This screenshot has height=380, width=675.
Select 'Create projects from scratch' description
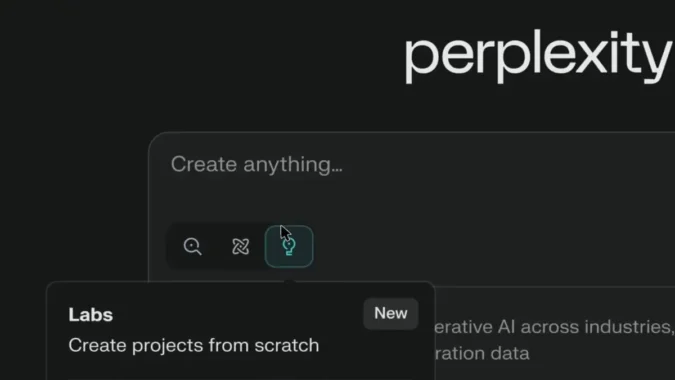194,346
